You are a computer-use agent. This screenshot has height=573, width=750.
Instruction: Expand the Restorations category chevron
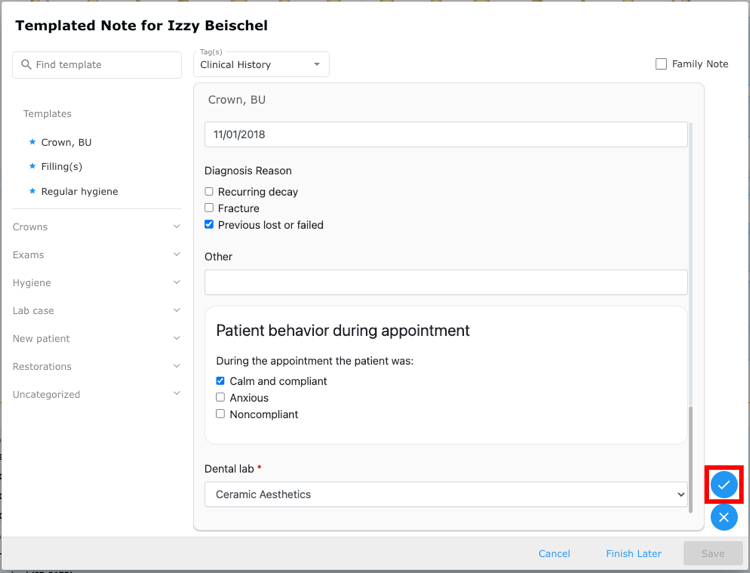point(176,366)
